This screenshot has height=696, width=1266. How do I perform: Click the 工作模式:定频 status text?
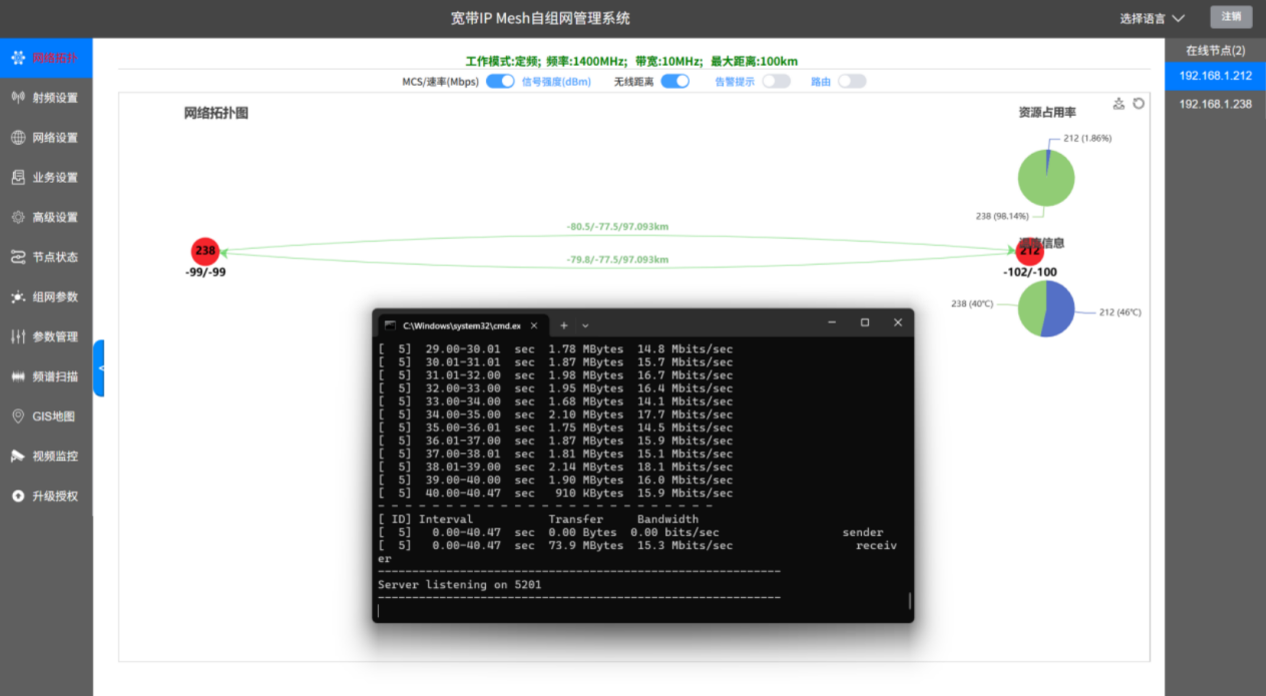(x=503, y=61)
